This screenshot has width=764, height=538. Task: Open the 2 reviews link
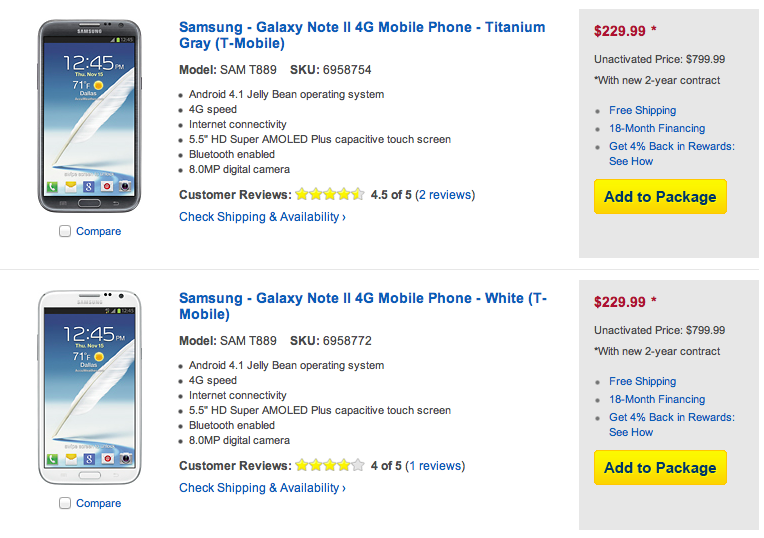pos(445,195)
